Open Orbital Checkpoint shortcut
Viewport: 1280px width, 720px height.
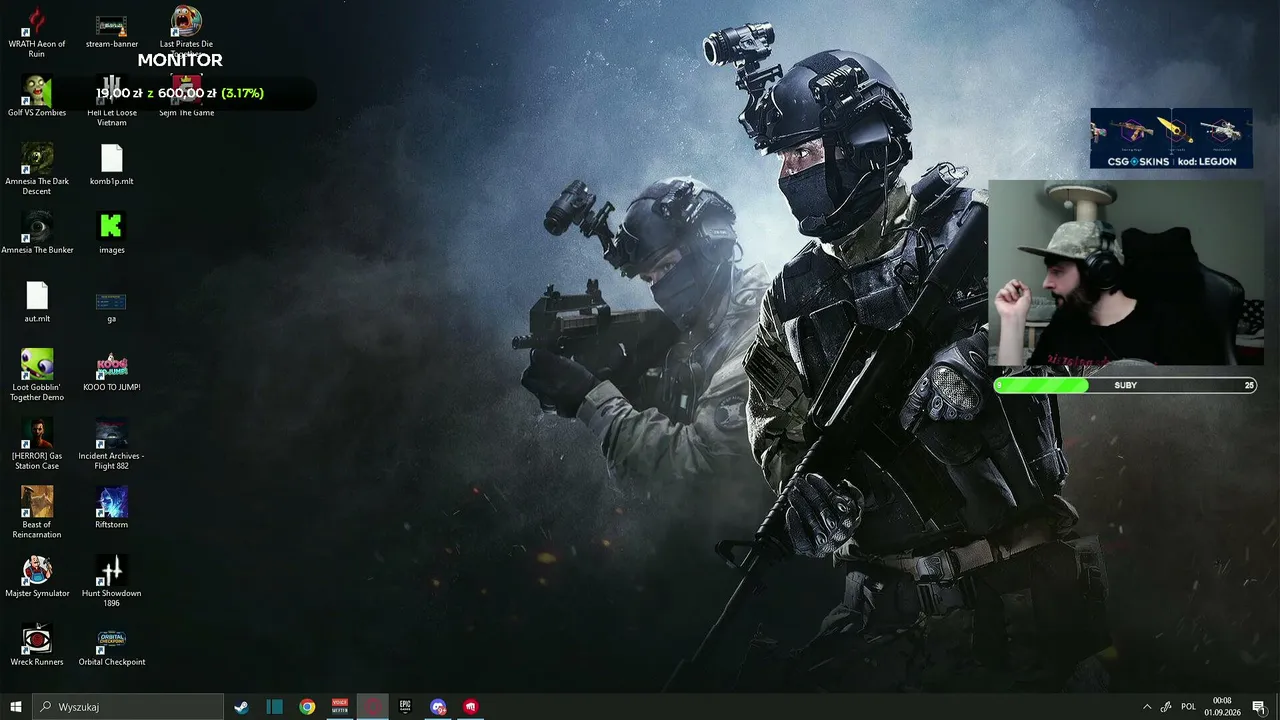(x=111, y=645)
